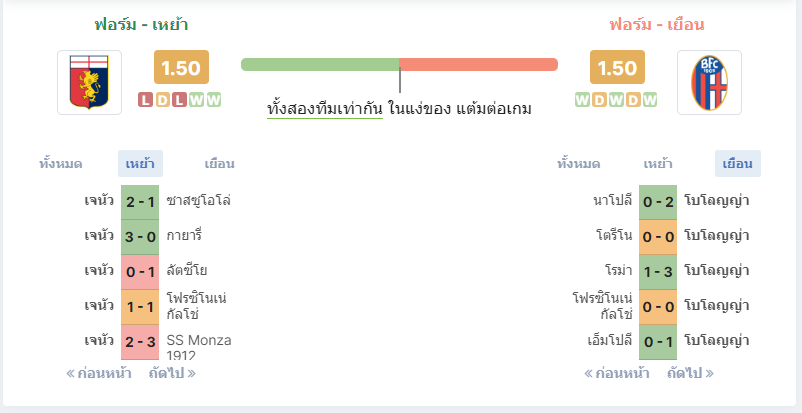Select เหย้า tab in Bologna form list
Screen dimensions: 802x413
[658, 164]
